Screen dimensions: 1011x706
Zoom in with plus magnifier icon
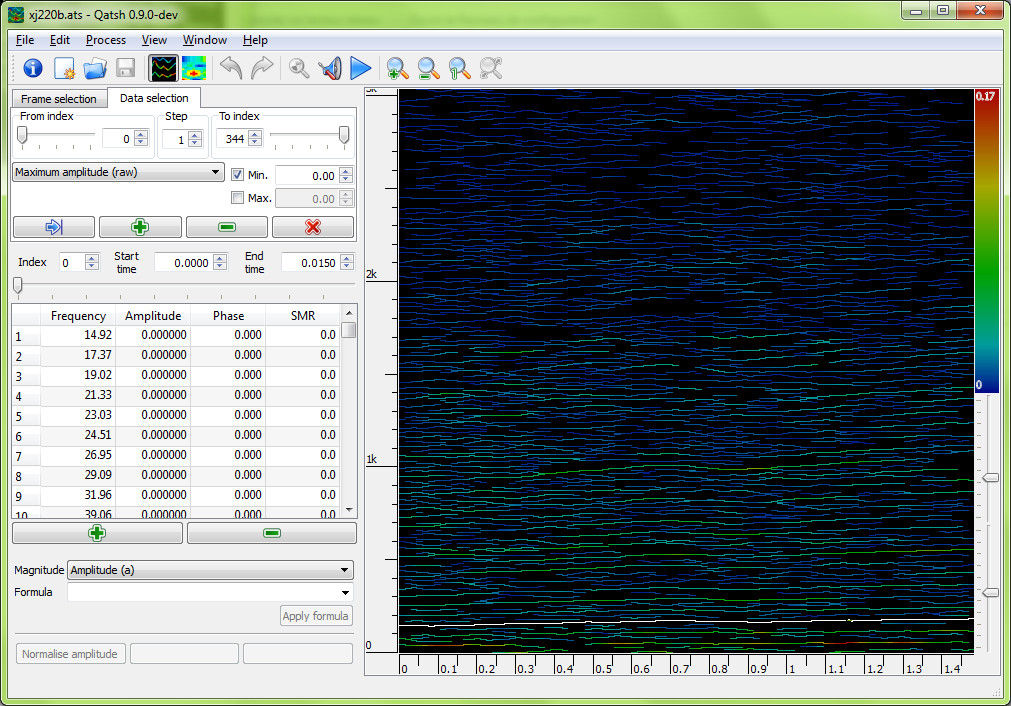pos(397,68)
